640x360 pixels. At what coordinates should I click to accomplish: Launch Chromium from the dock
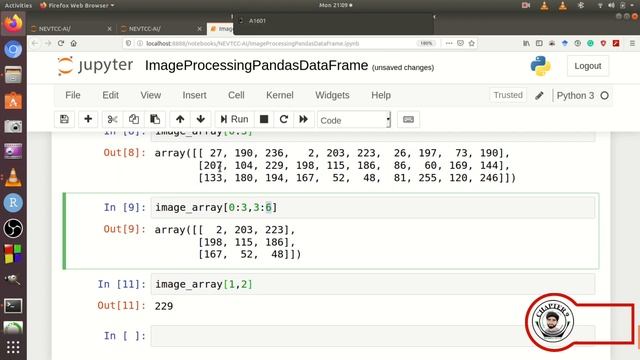(13, 49)
